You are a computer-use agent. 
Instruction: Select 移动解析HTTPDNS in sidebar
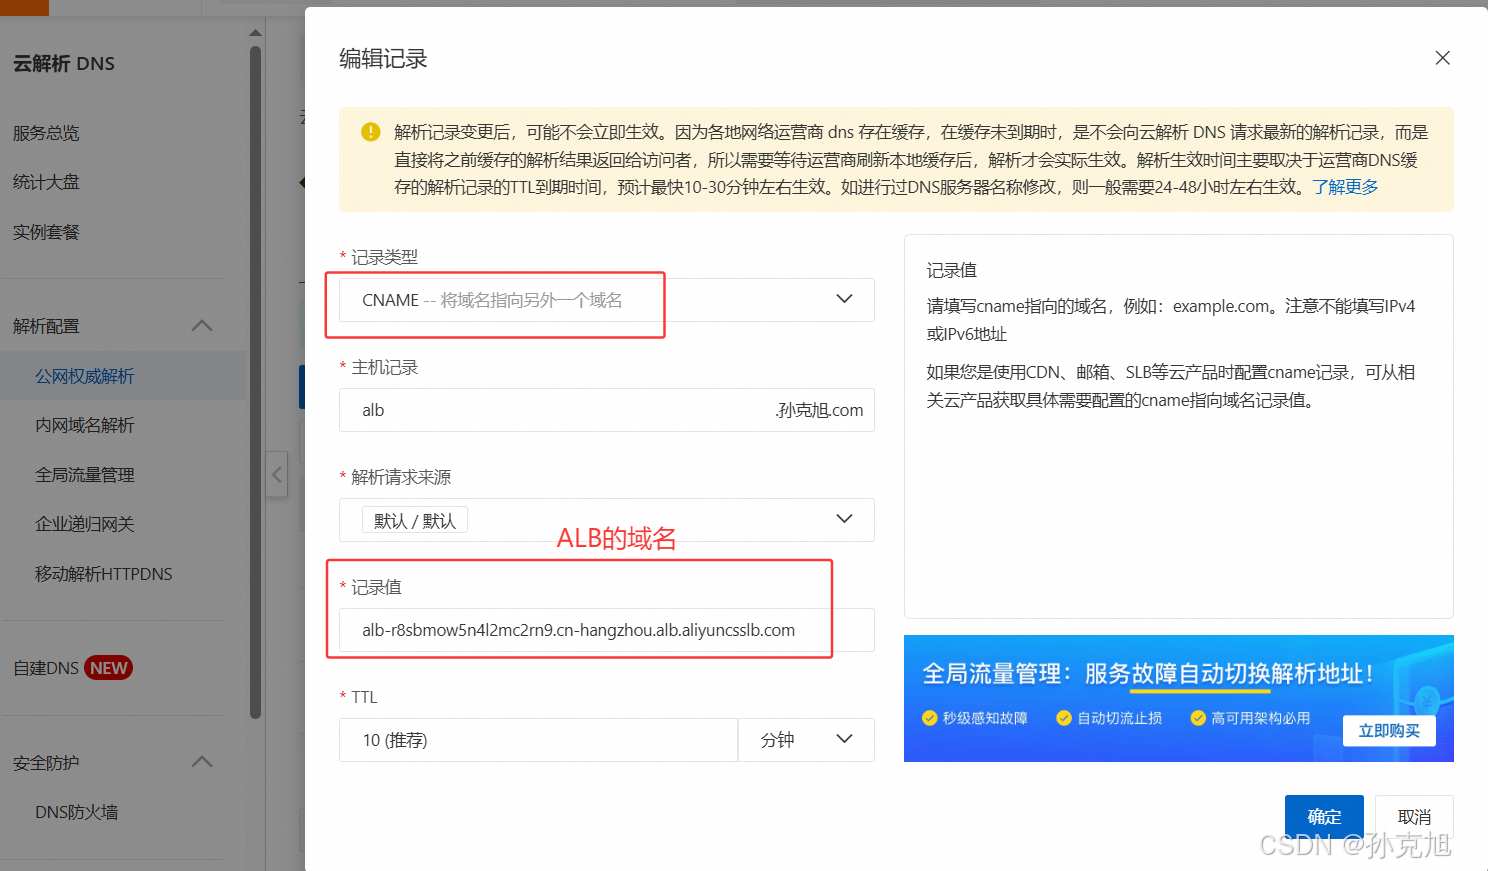[x=104, y=574]
